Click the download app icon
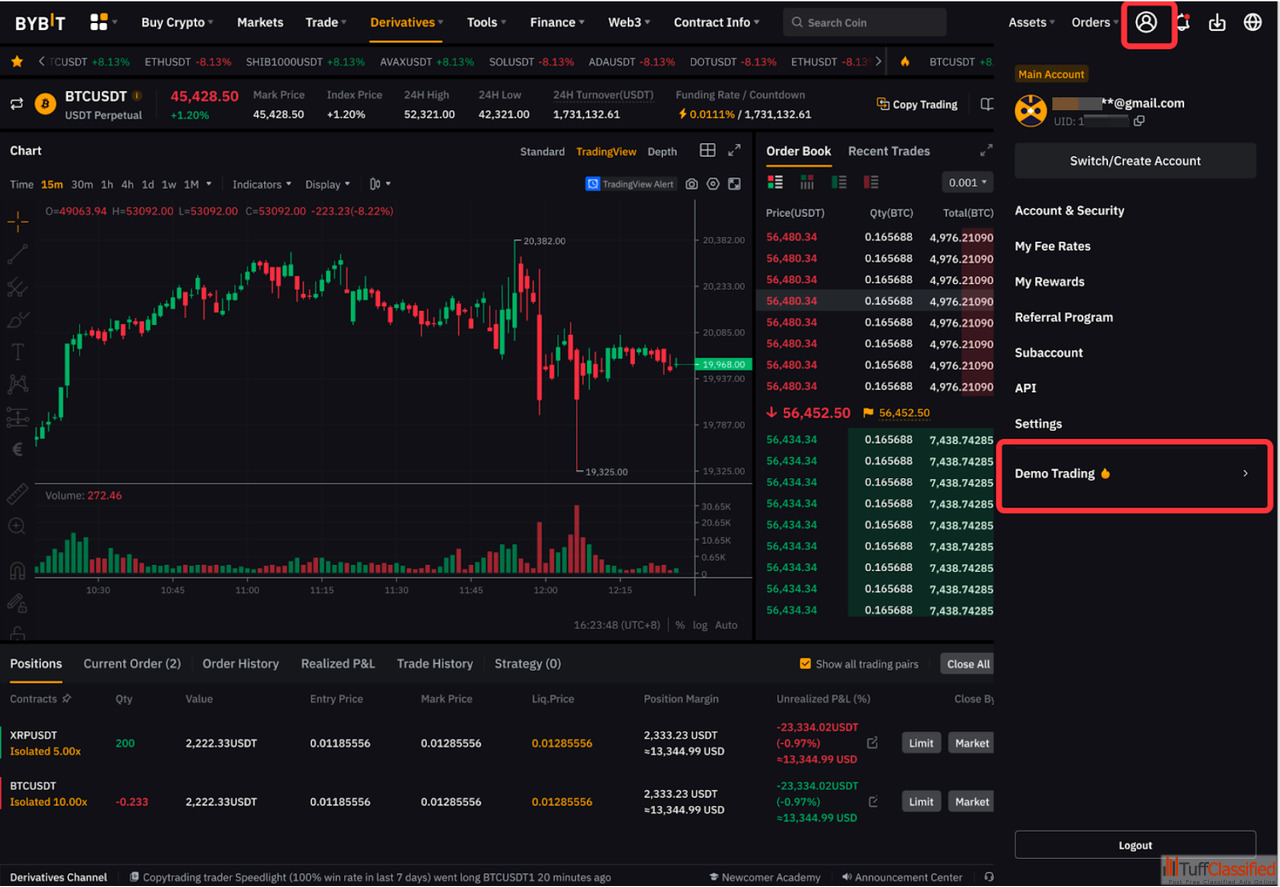This screenshot has width=1280, height=887. [x=1217, y=22]
